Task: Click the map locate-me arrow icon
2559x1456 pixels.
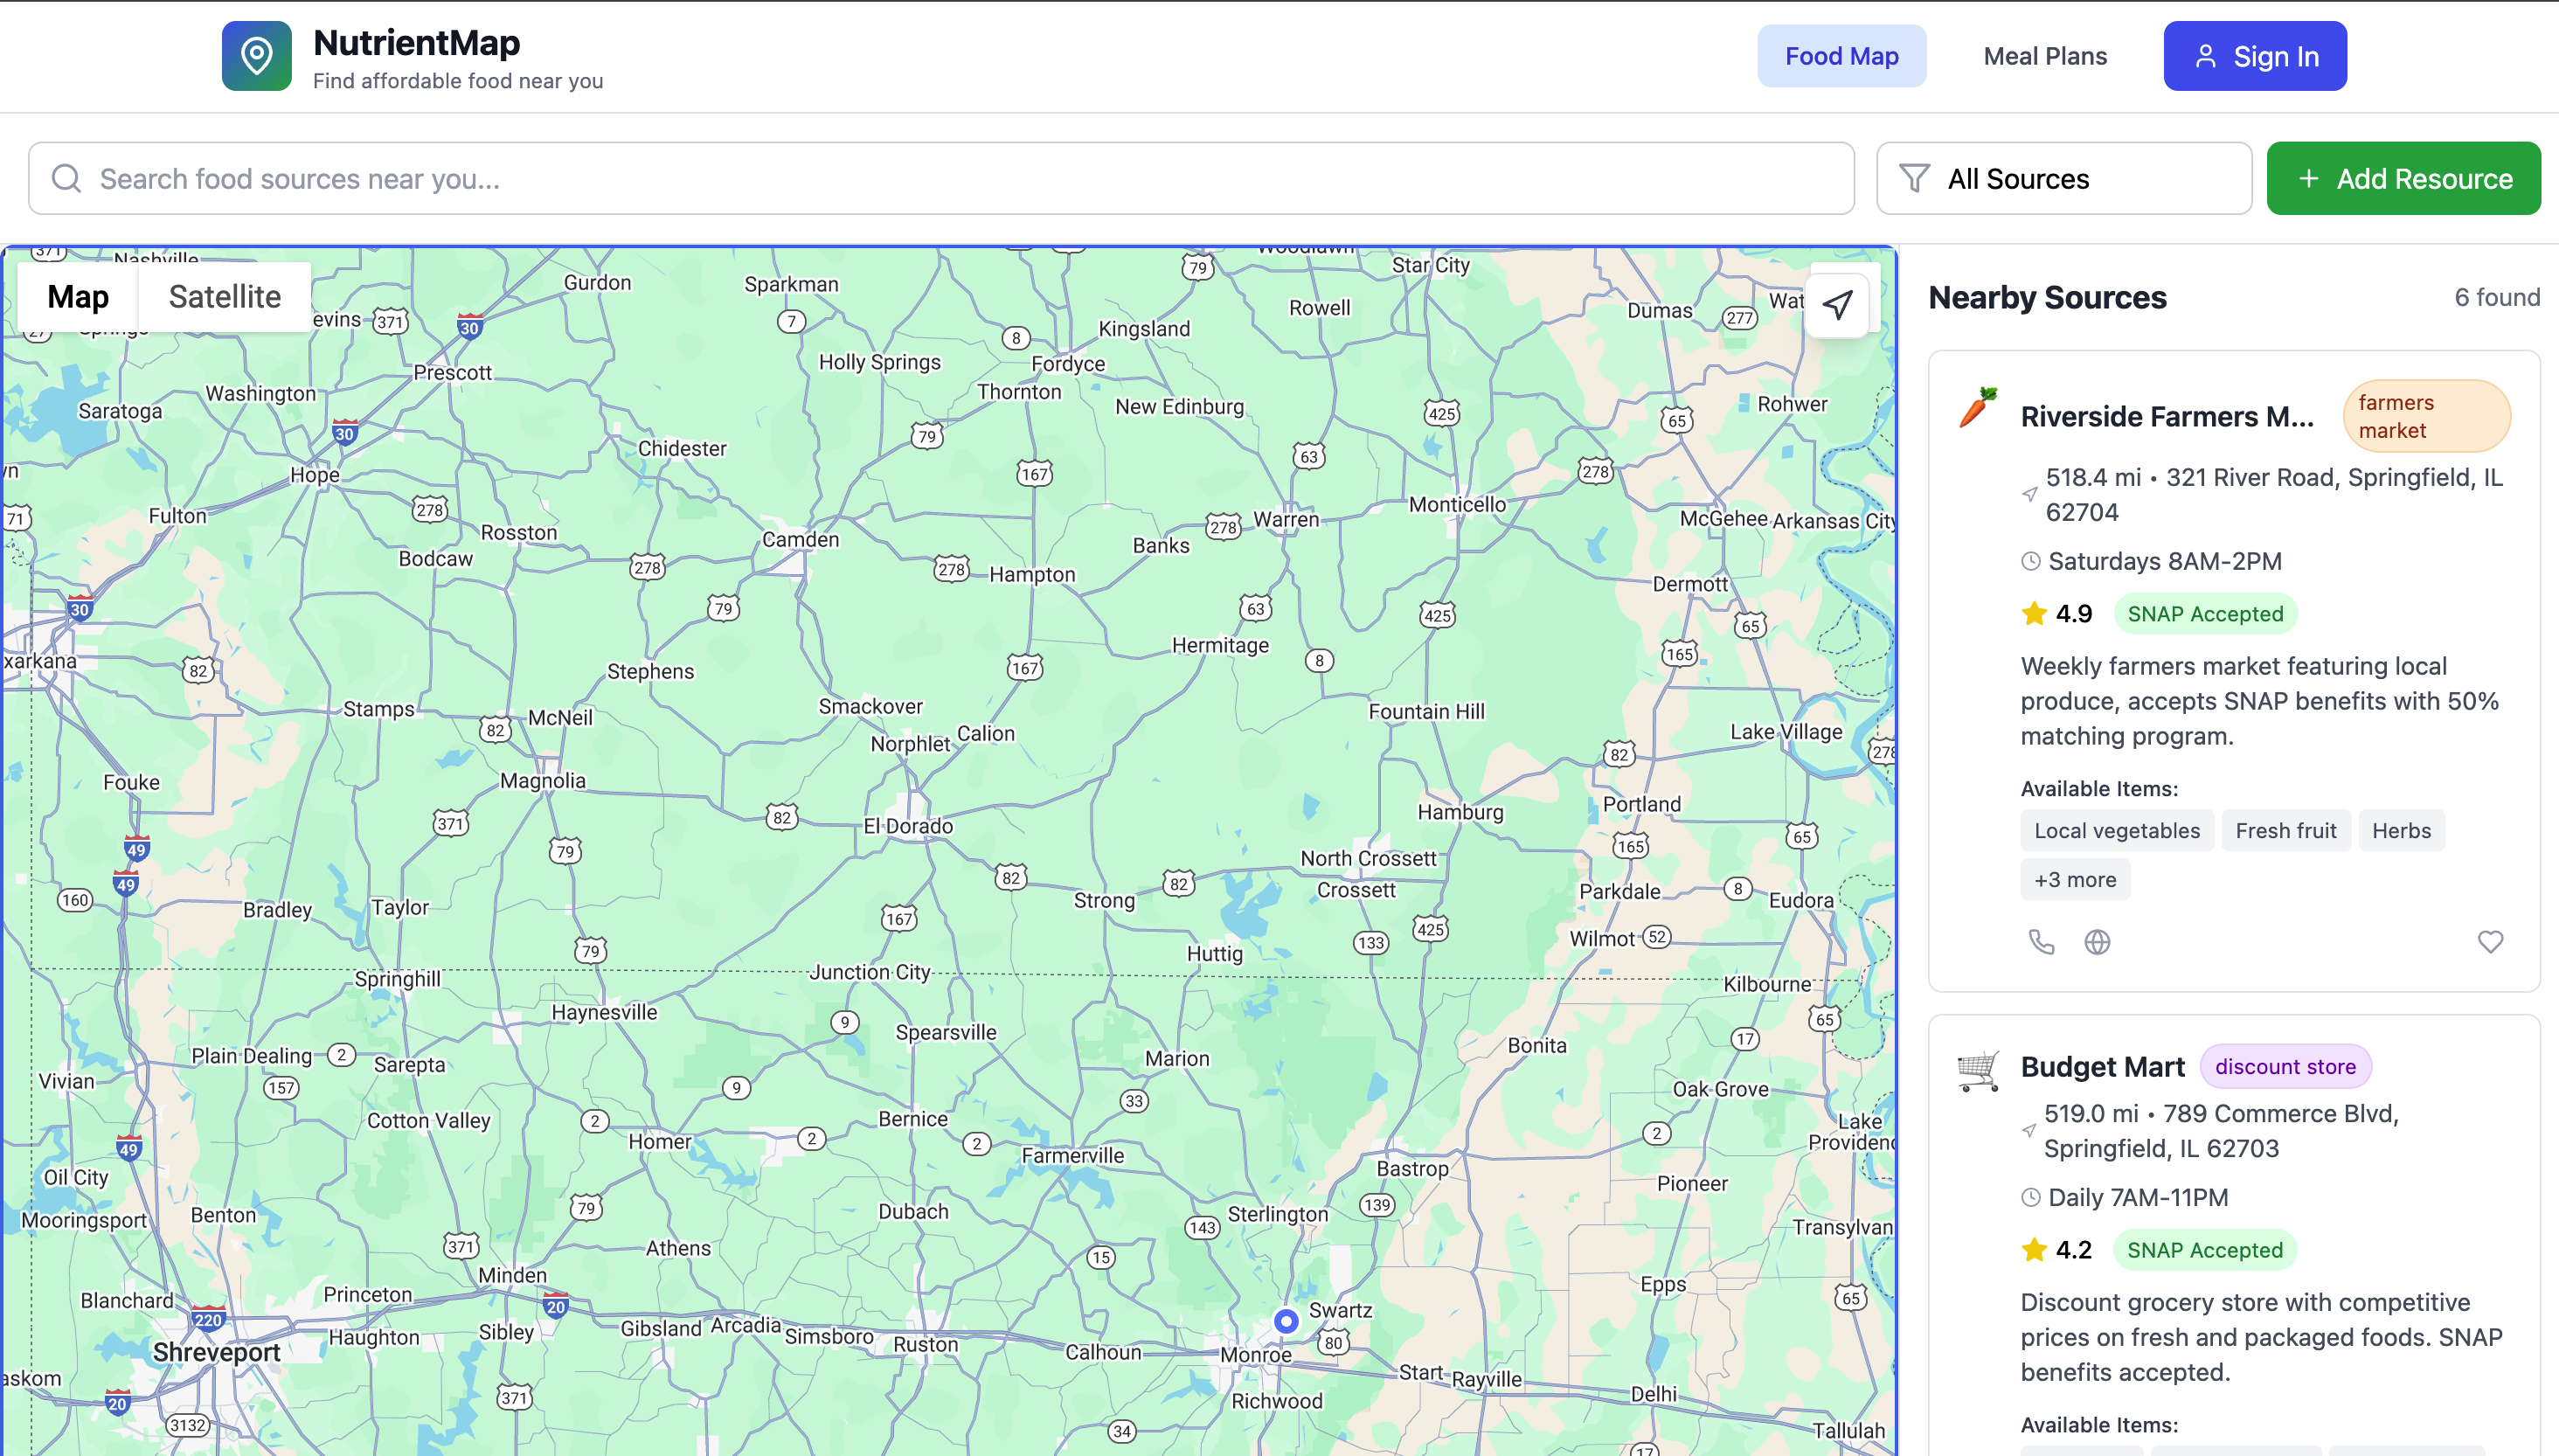Action: 1837,305
